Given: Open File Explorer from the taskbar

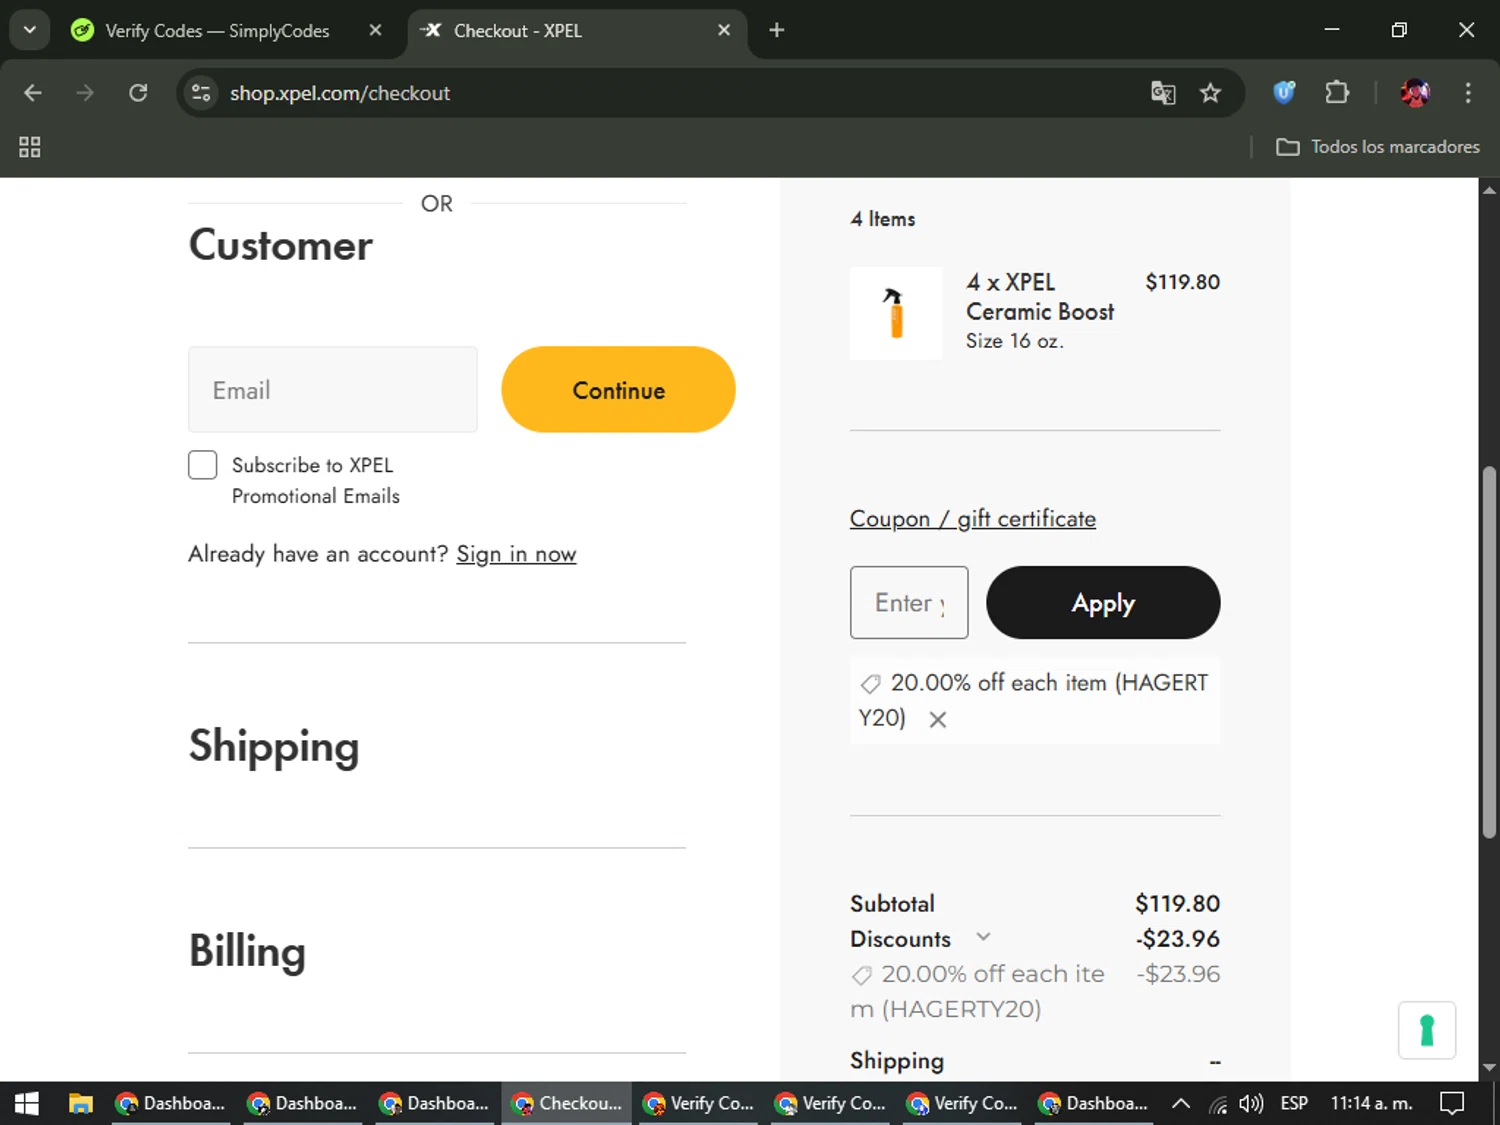Looking at the screenshot, I should click(x=80, y=1103).
